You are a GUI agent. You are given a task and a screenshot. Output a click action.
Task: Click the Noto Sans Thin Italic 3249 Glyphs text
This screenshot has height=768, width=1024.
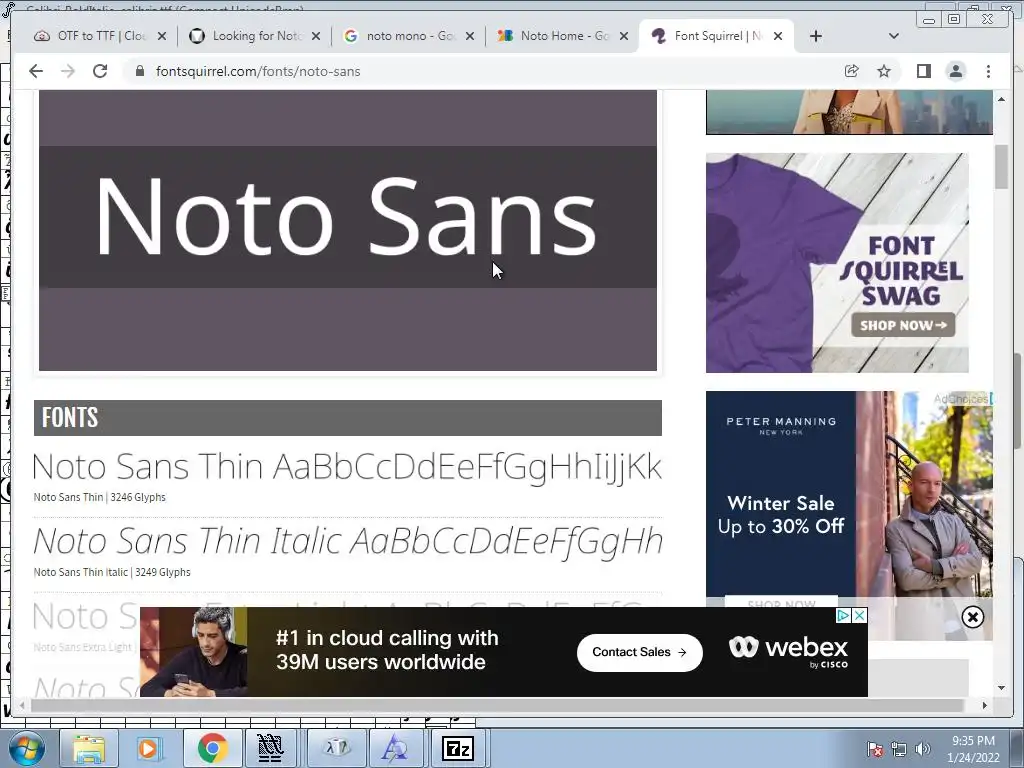(112, 572)
